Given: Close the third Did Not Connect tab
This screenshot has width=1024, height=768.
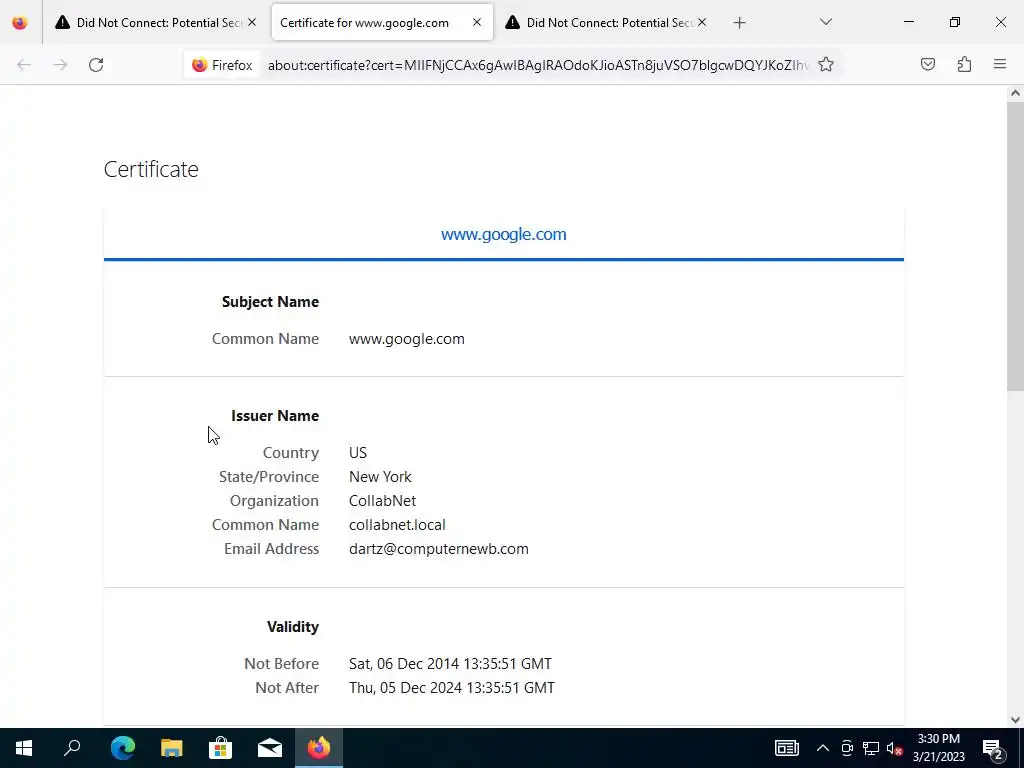Looking at the screenshot, I should (702, 22).
